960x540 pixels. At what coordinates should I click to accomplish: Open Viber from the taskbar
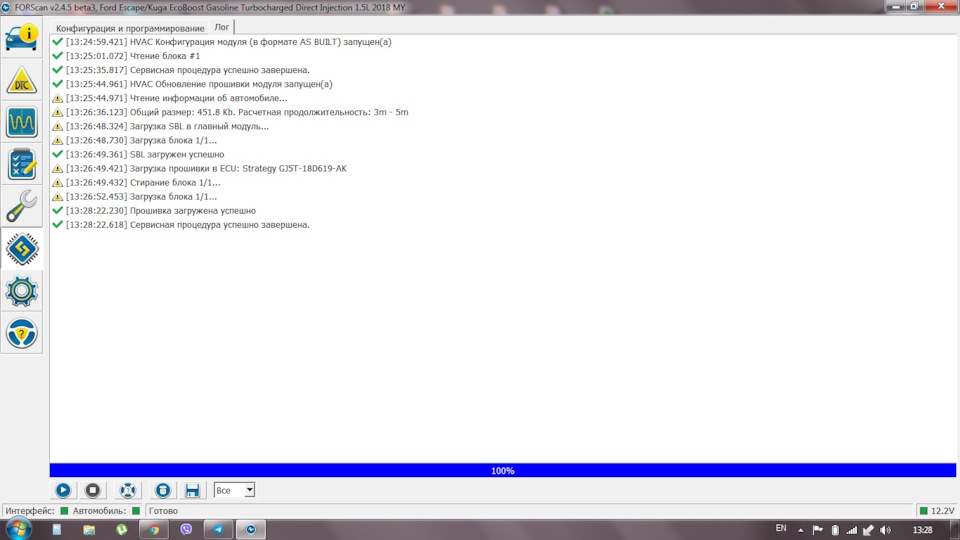(x=186, y=530)
